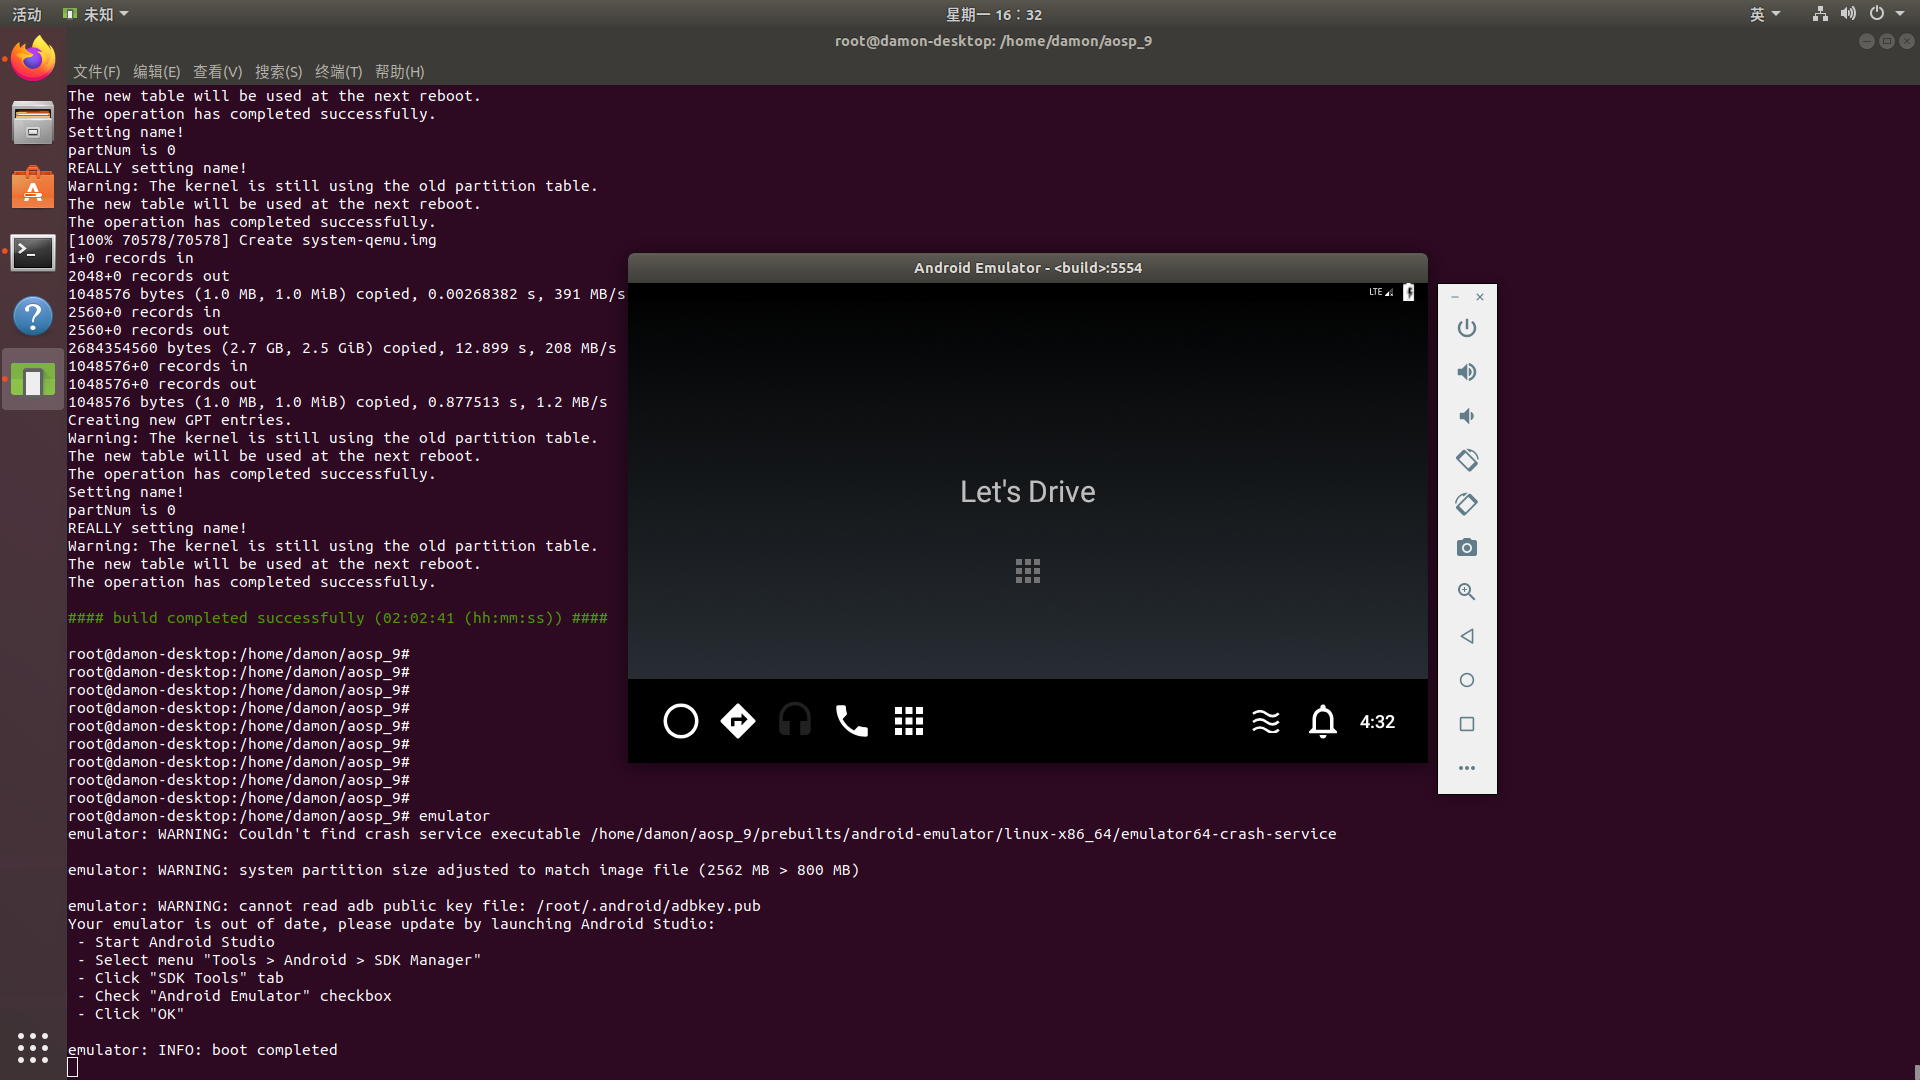Switch to Terminal from the dock
This screenshot has height=1080, width=1920.
[x=33, y=252]
